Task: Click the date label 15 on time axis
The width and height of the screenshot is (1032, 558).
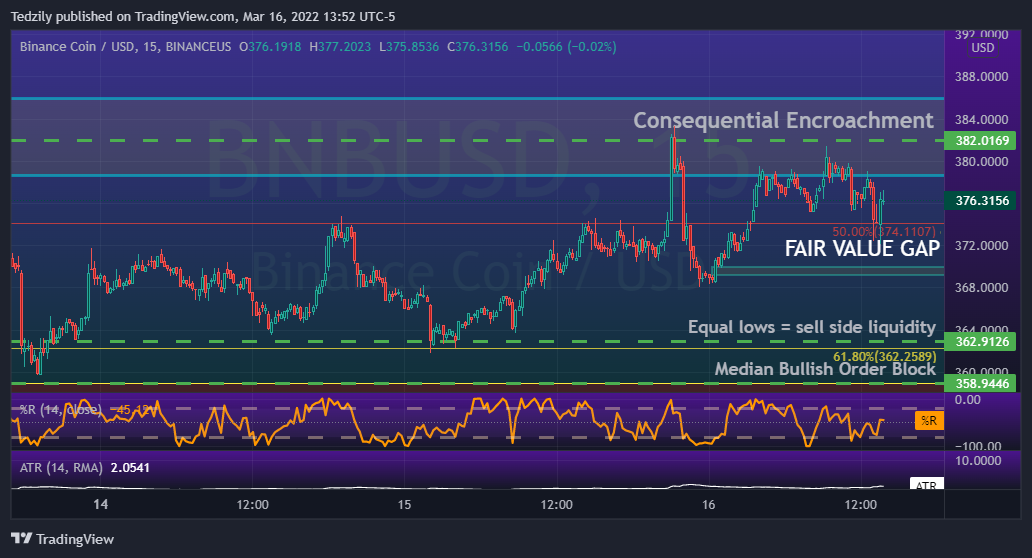Action: (x=404, y=505)
